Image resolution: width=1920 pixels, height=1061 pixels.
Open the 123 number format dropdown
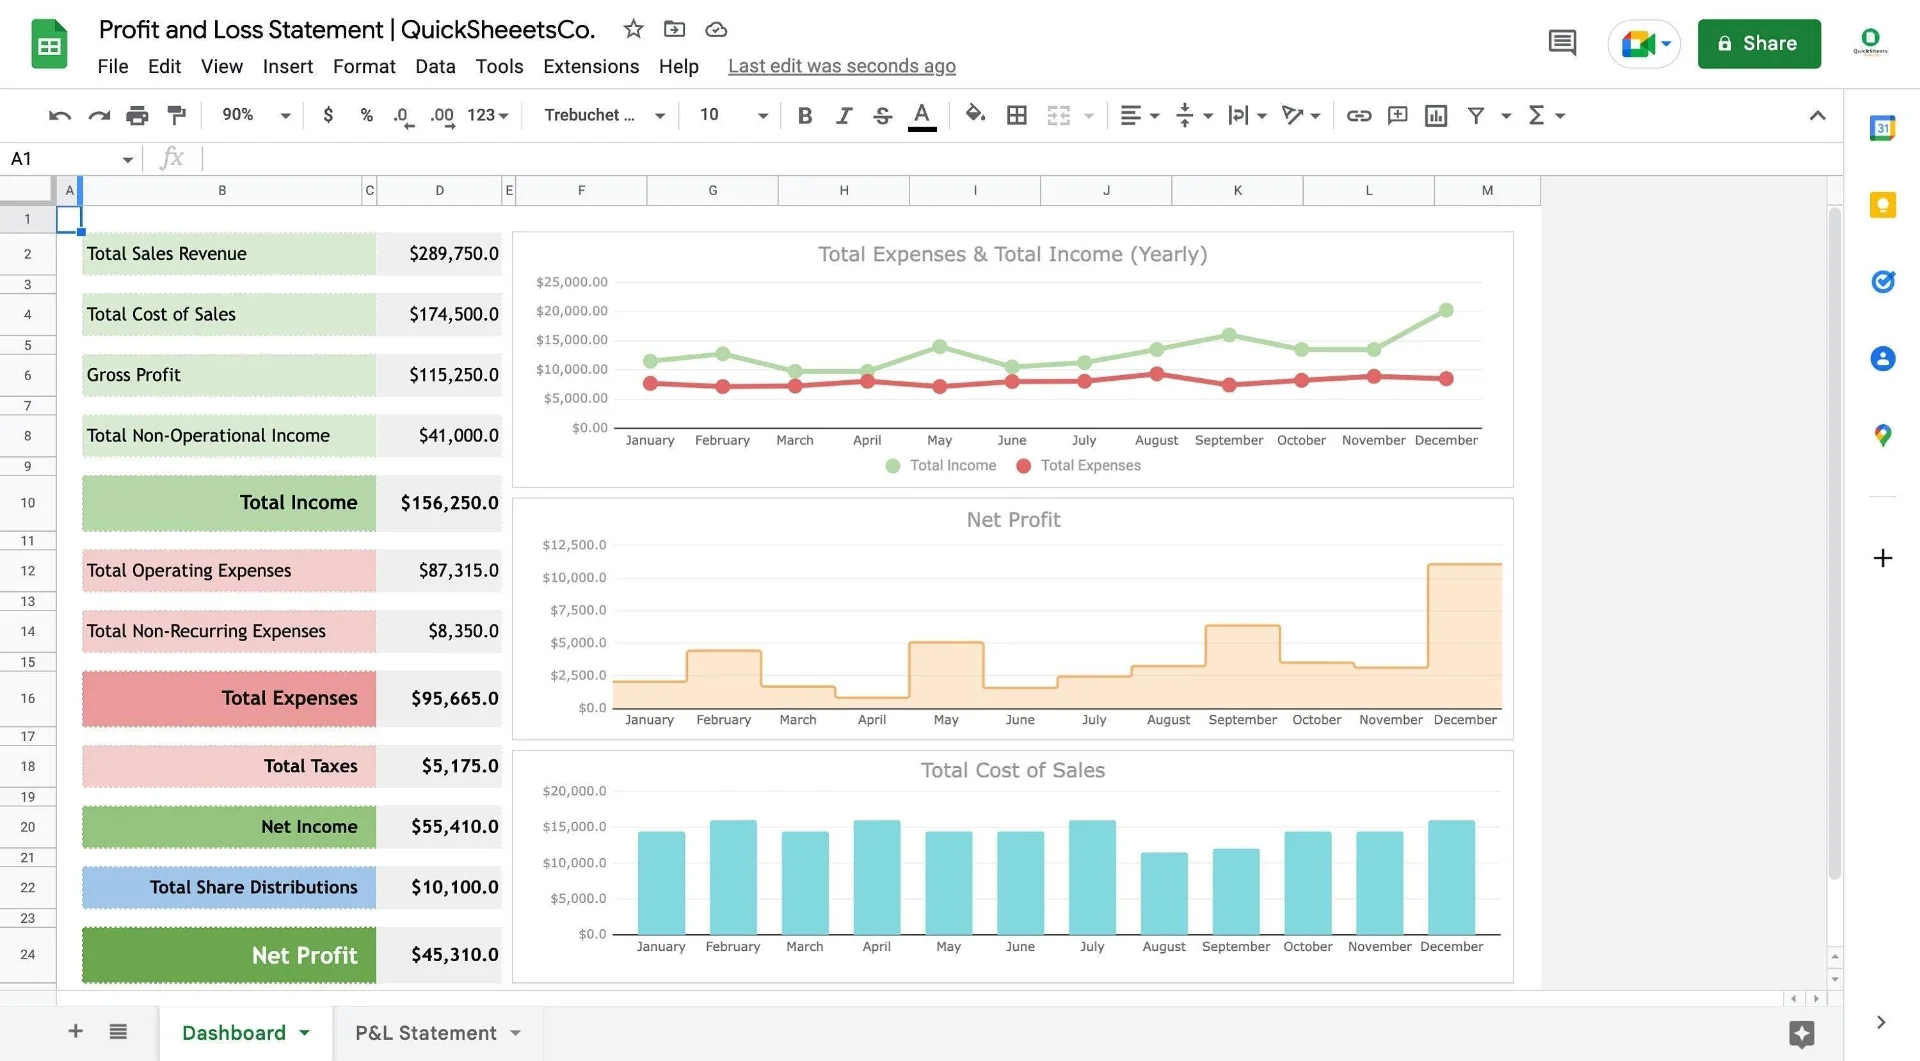click(x=488, y=115)
